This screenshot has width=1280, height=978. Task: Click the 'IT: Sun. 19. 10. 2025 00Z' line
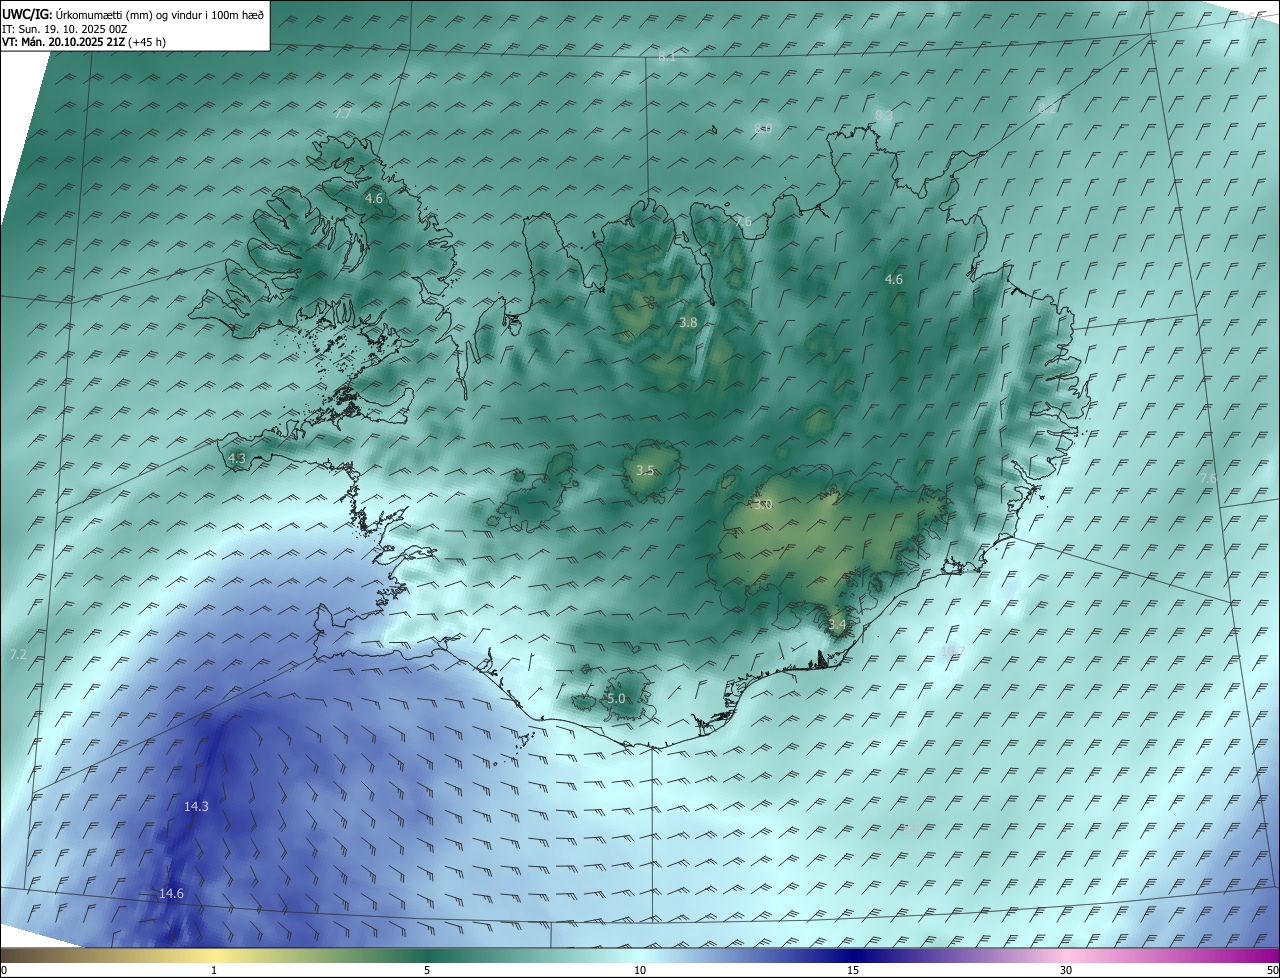pyautogui.click(x=65, y=29)
